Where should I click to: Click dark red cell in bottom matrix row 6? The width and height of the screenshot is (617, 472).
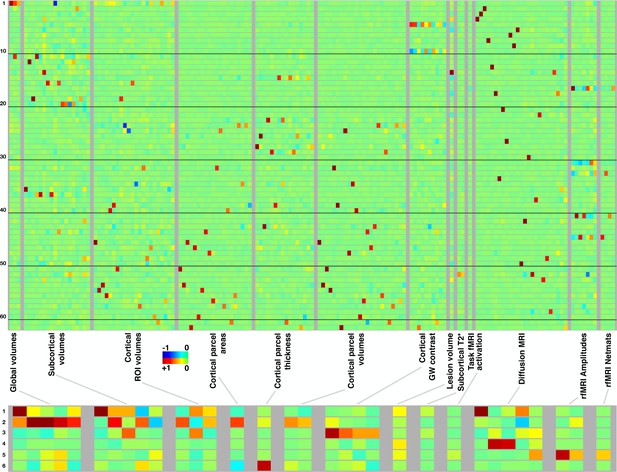(264, 466)
